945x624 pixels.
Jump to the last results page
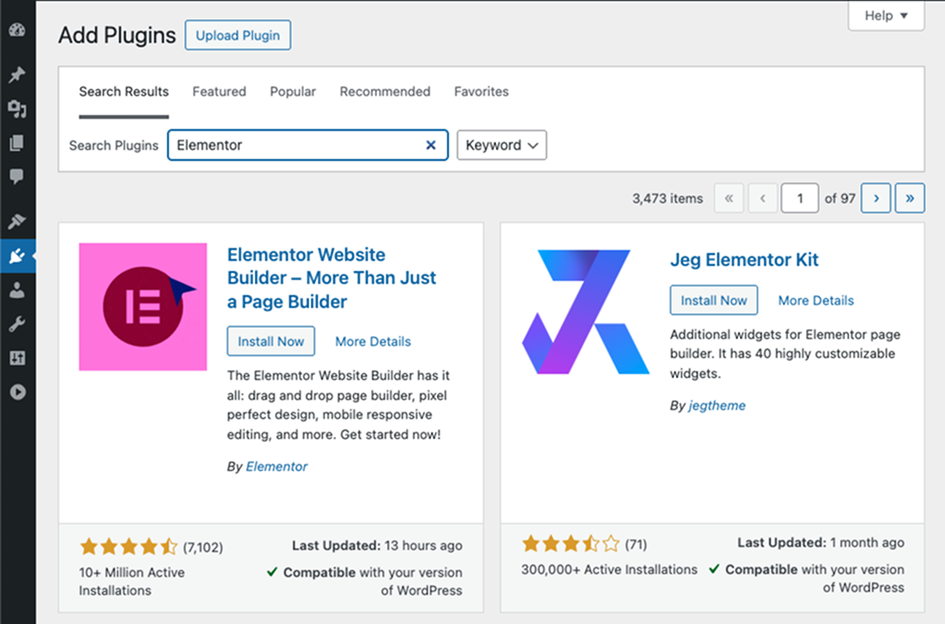[x=909, y=198]
